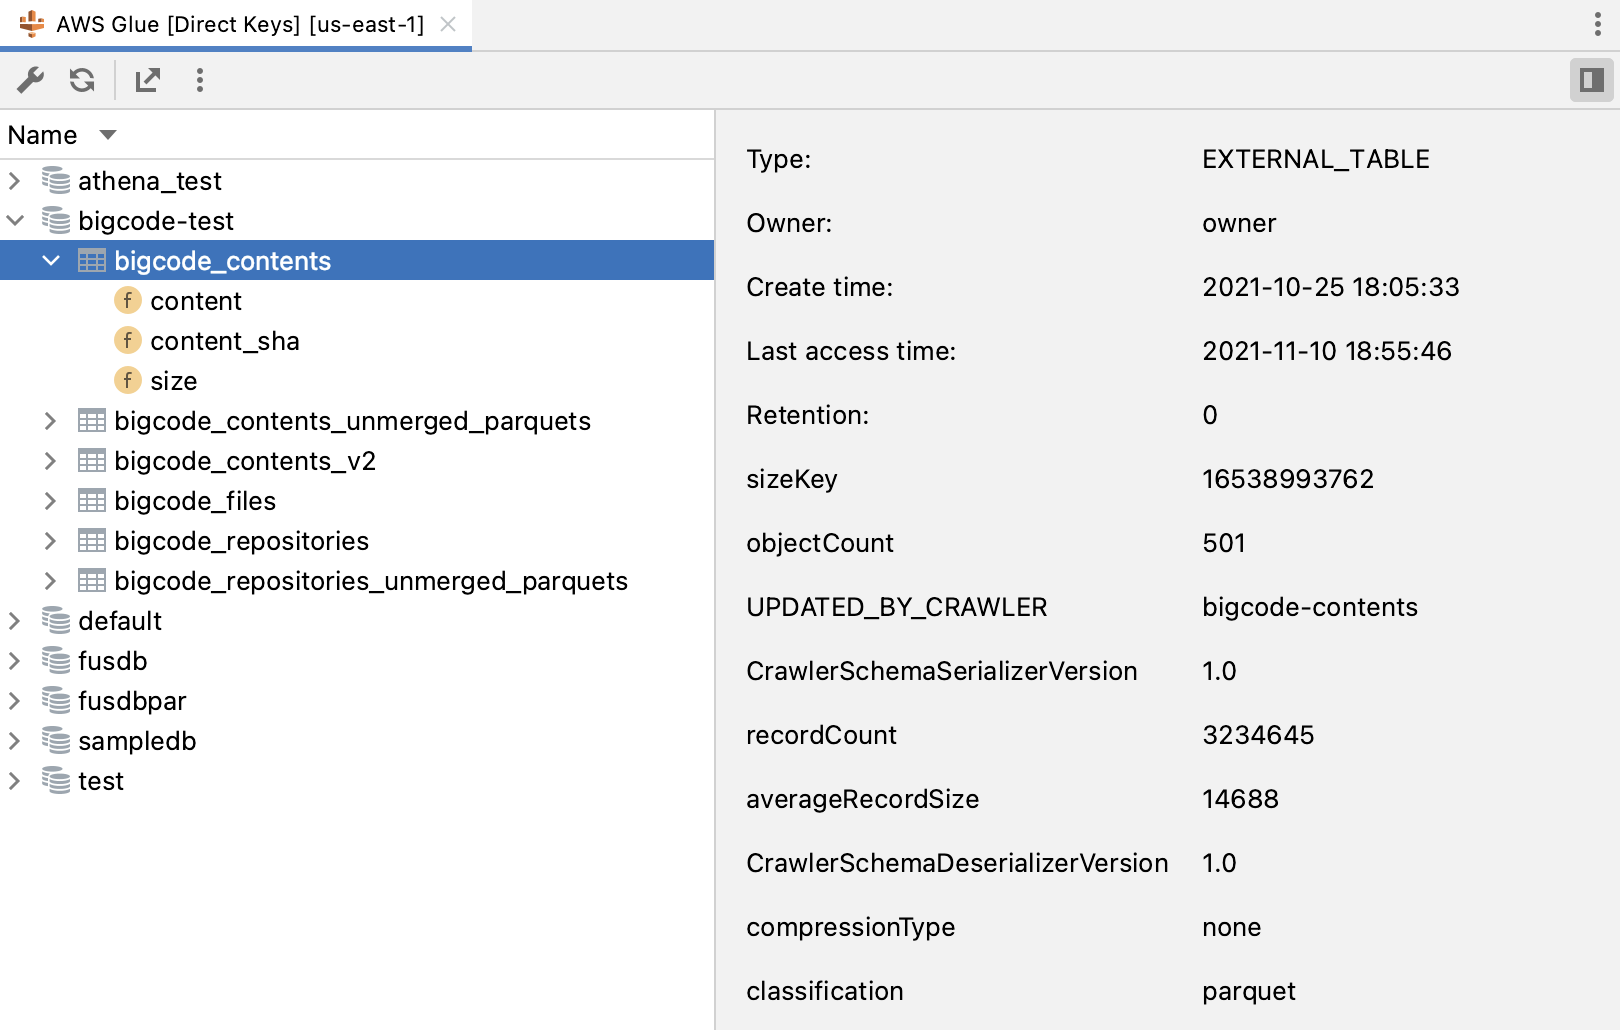1620x1030 pixels.
Task: Click the field icon beside size
Action: pyautogui.click(x=128, y=380)
